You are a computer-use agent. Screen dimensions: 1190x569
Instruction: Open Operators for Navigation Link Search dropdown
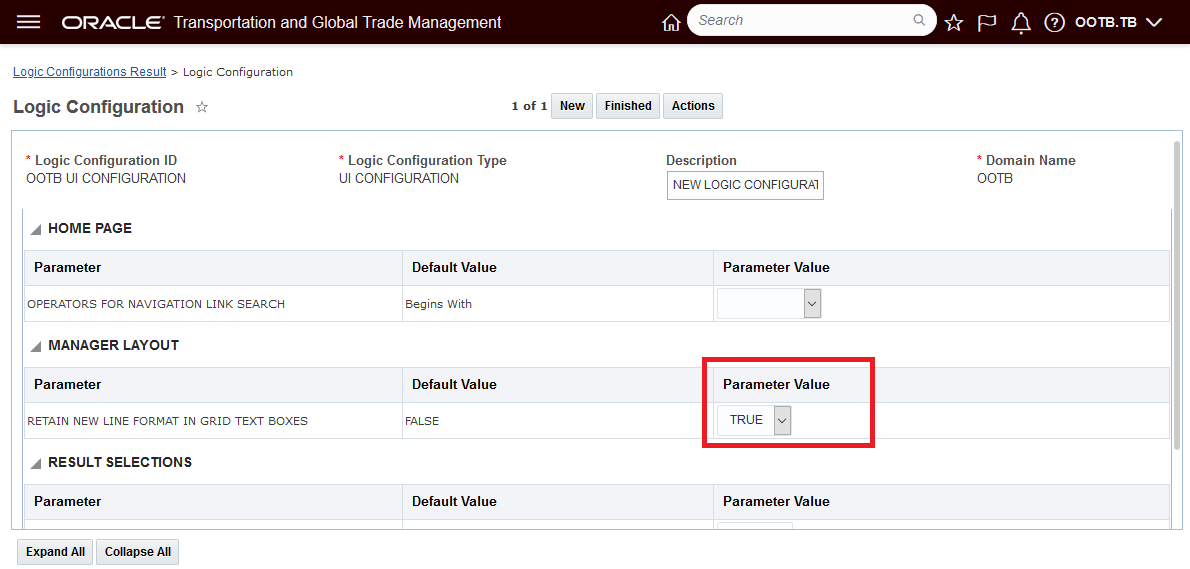(812, 304)
